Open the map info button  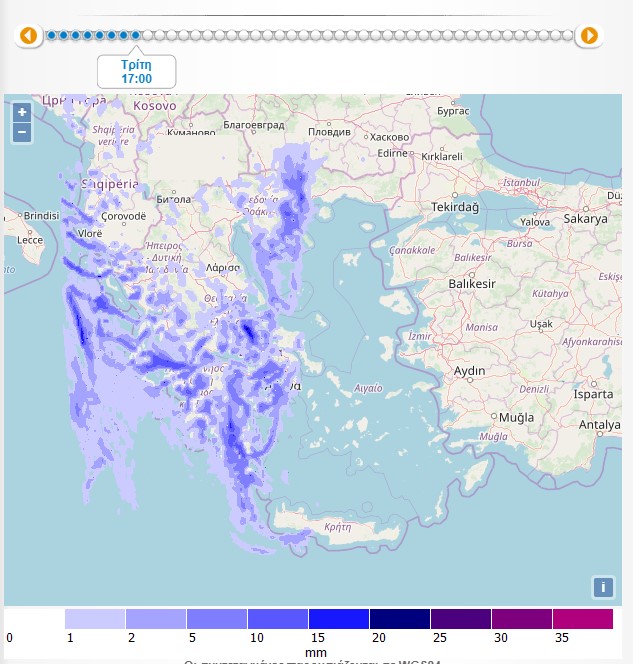tap(602, 587)
